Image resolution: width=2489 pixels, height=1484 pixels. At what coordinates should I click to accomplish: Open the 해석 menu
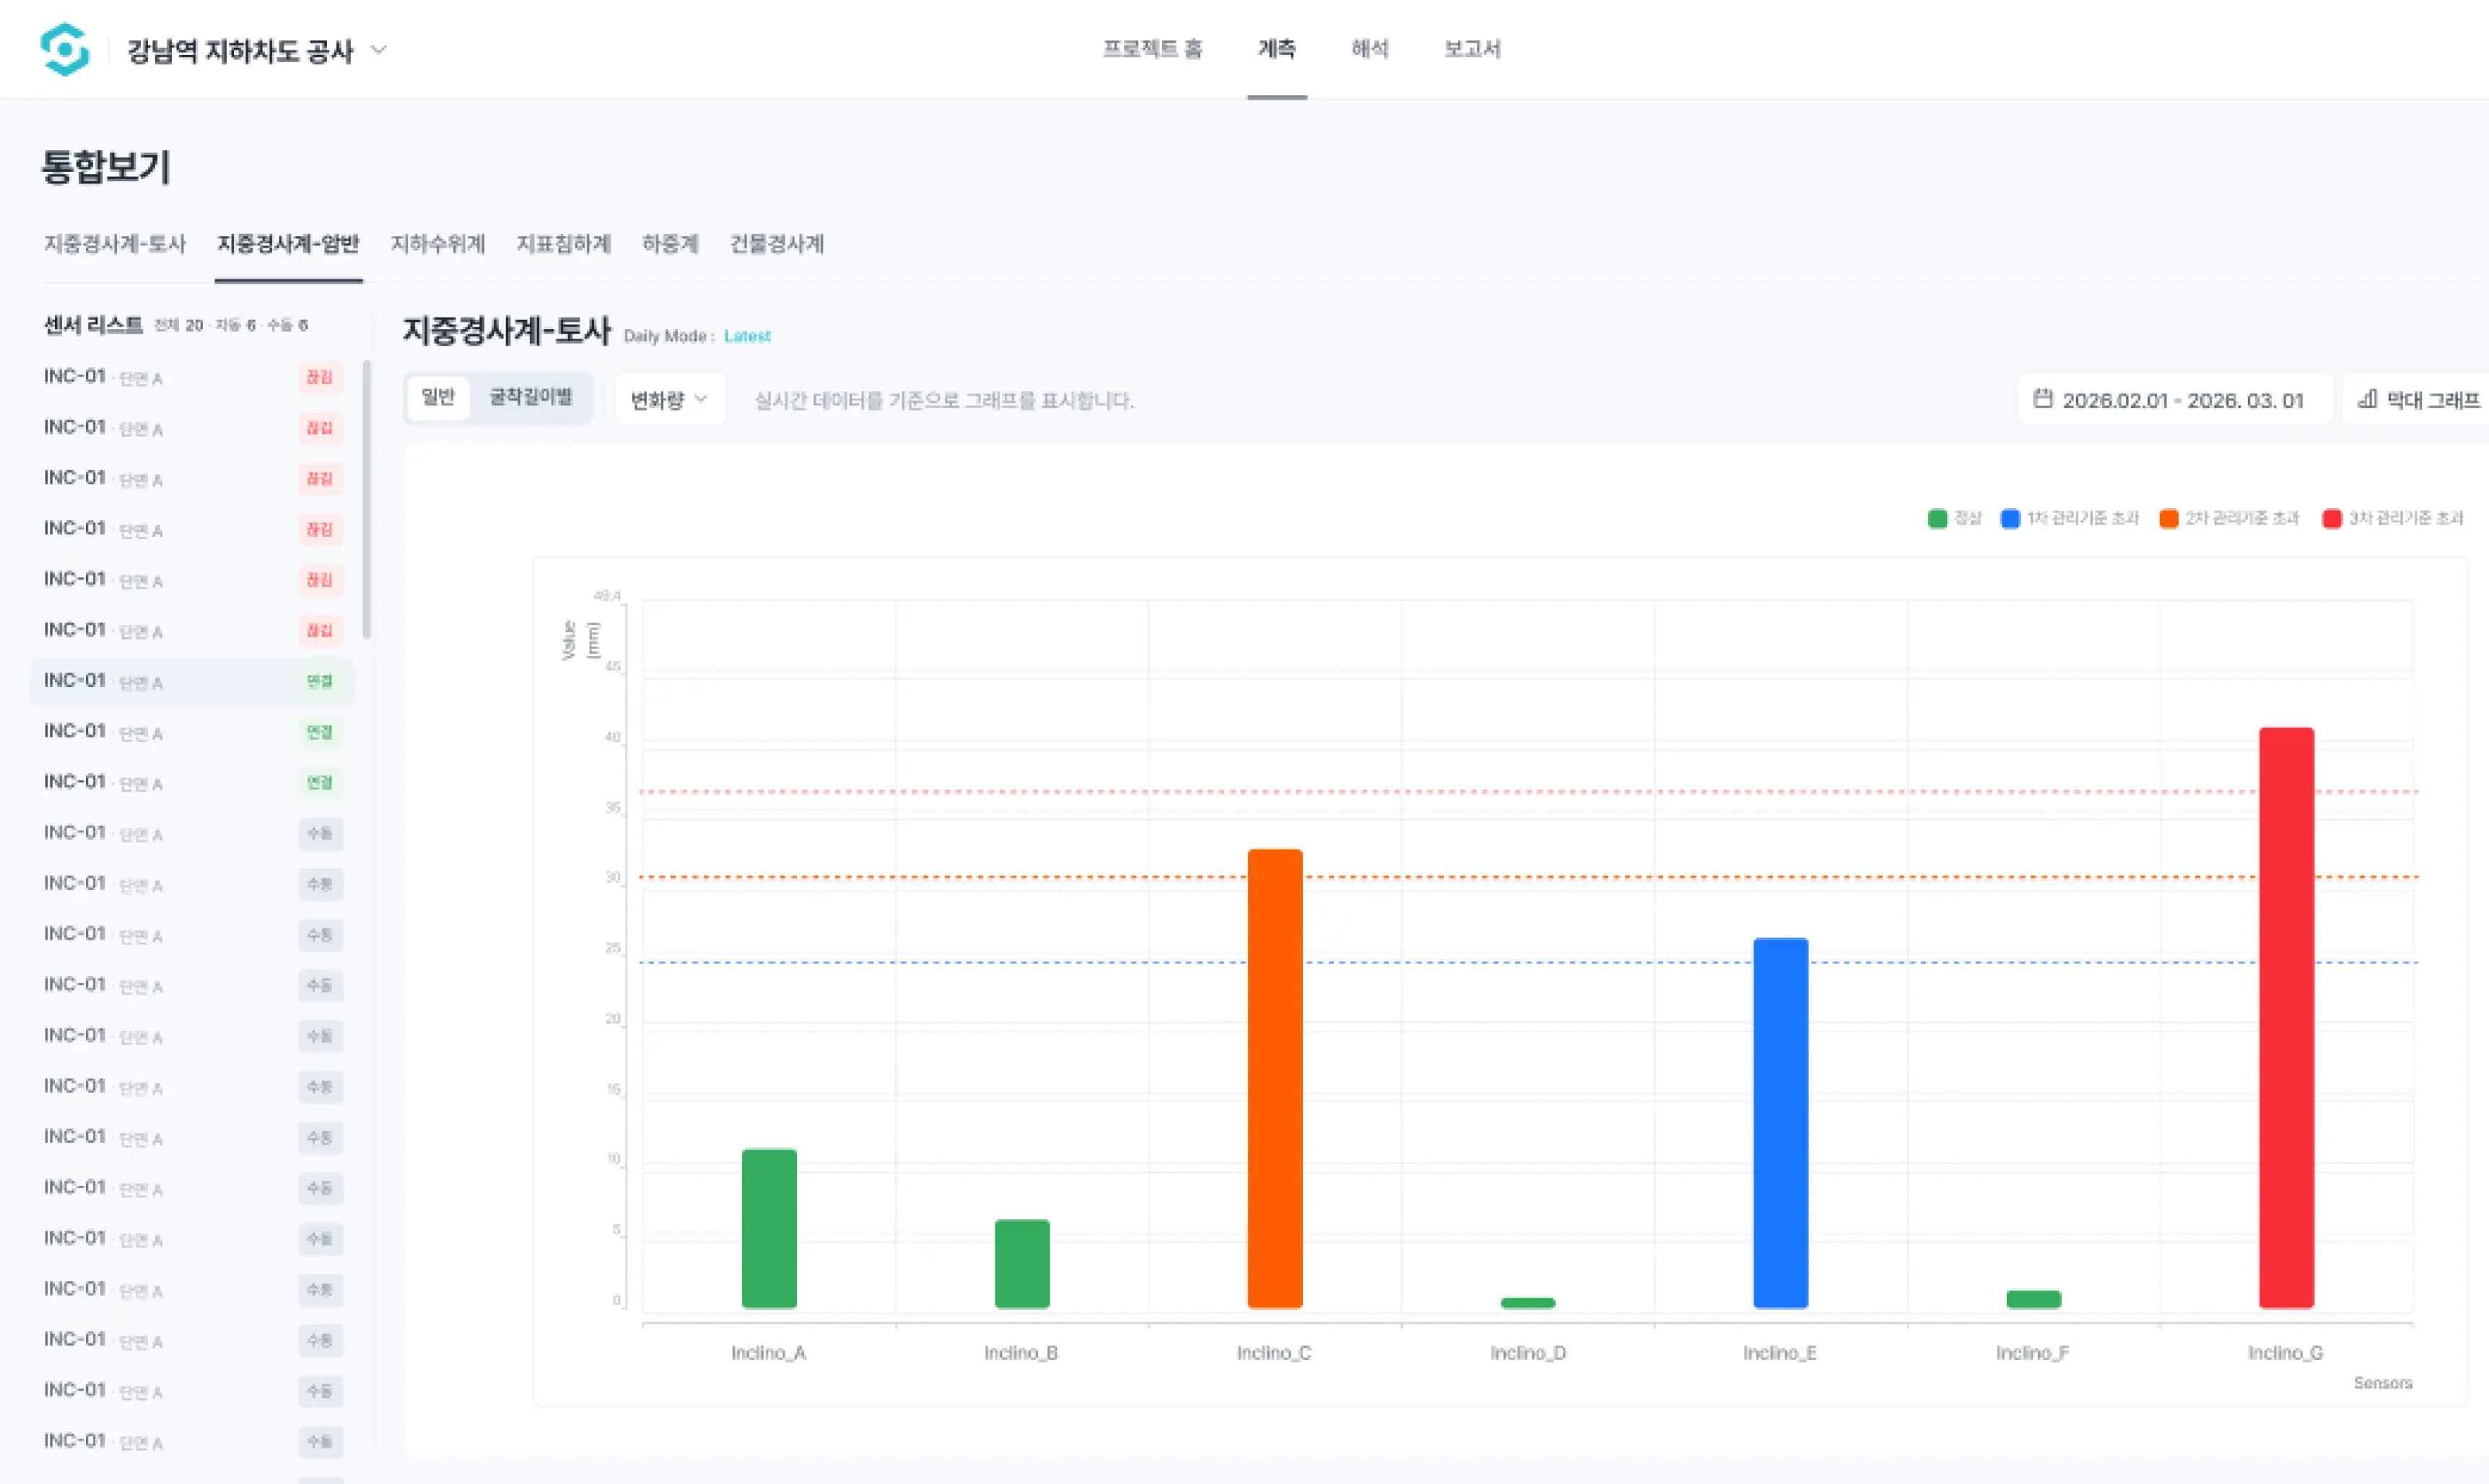(1370, 49)
